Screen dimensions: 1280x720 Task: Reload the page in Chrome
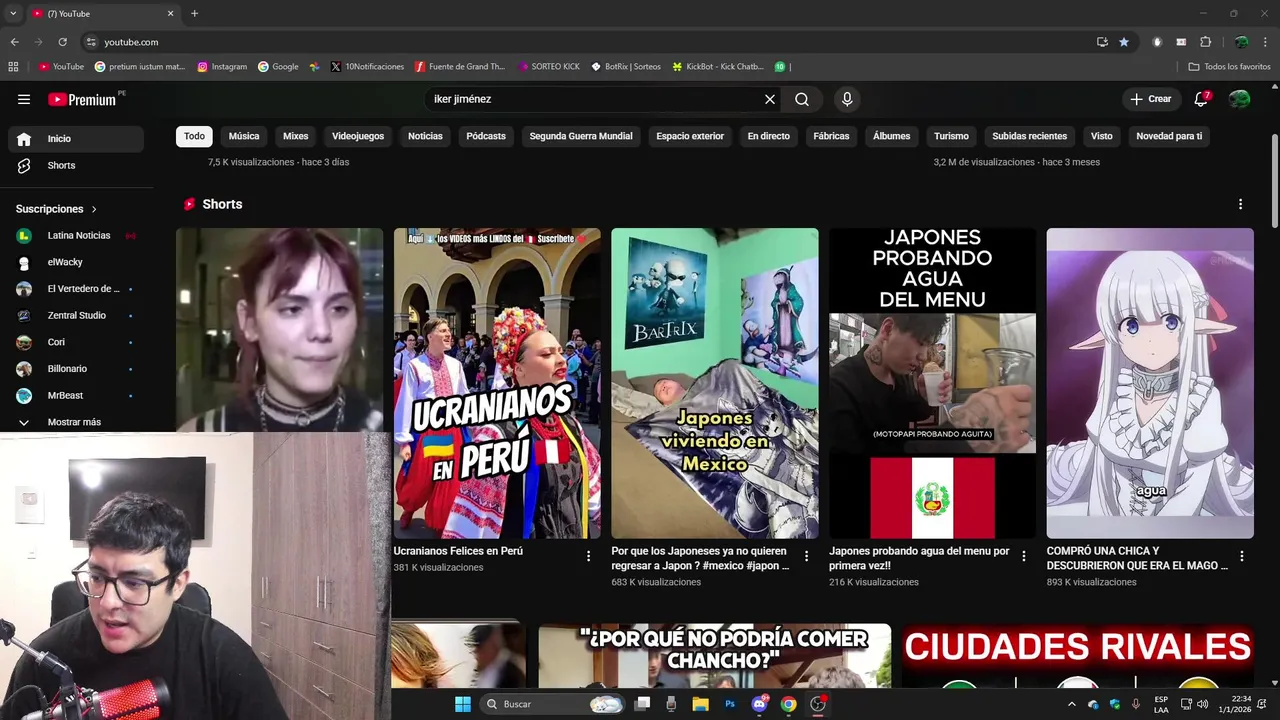62,42
